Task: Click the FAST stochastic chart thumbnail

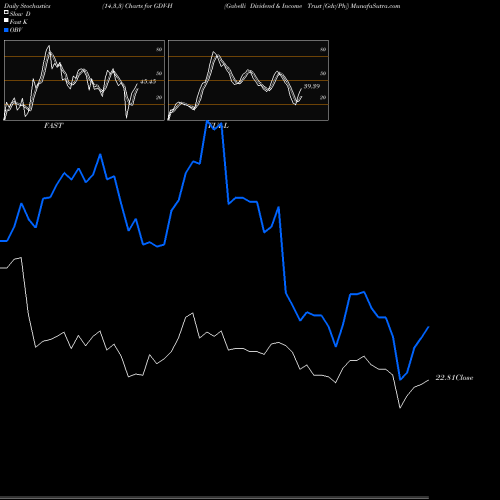Action: point(84,80)
